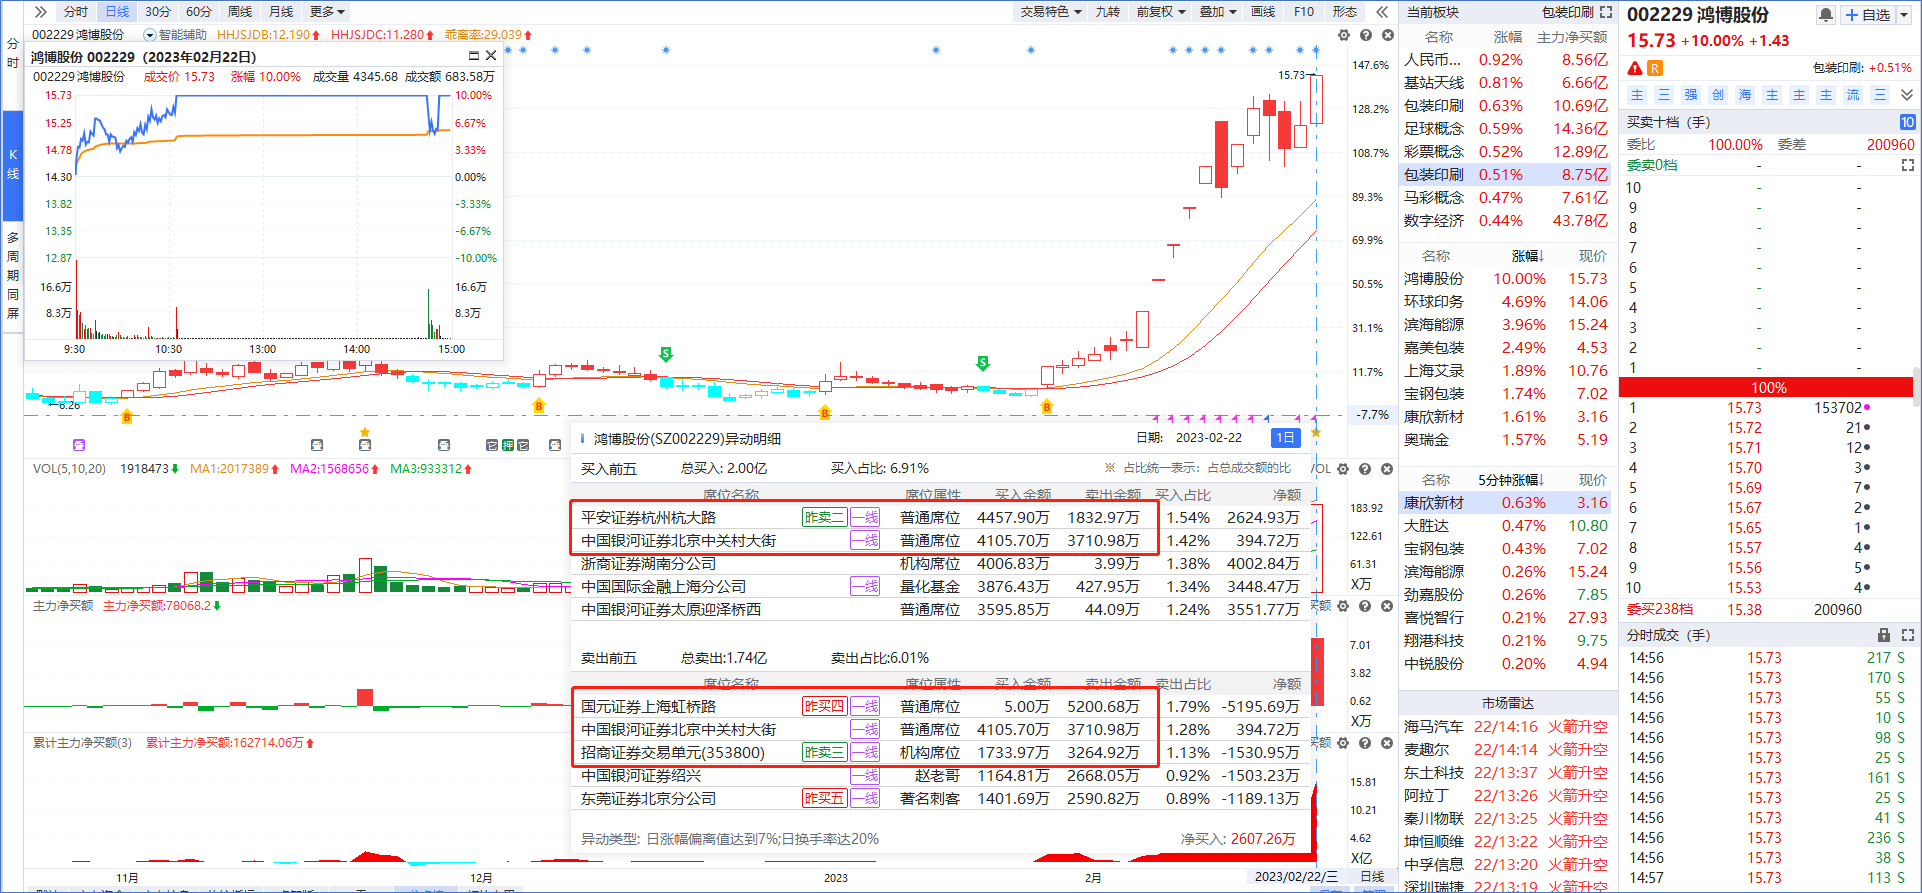Screen dimensions: 1922x893
Task: Click the green S sell marker near December
Action: [x=666, y=355]
